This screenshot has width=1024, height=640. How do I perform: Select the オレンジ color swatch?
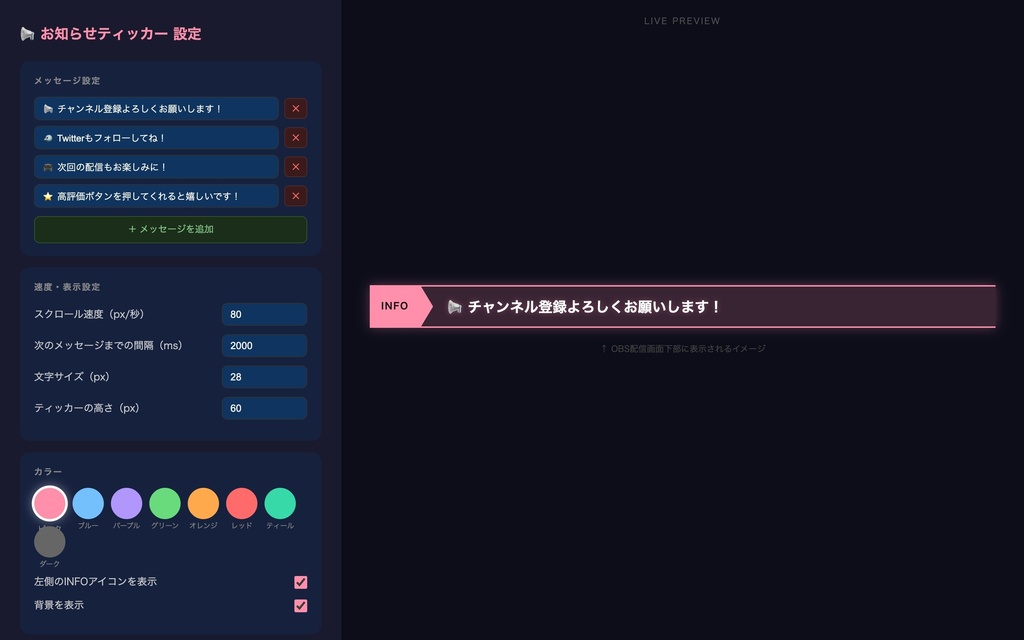coord(203,503)
